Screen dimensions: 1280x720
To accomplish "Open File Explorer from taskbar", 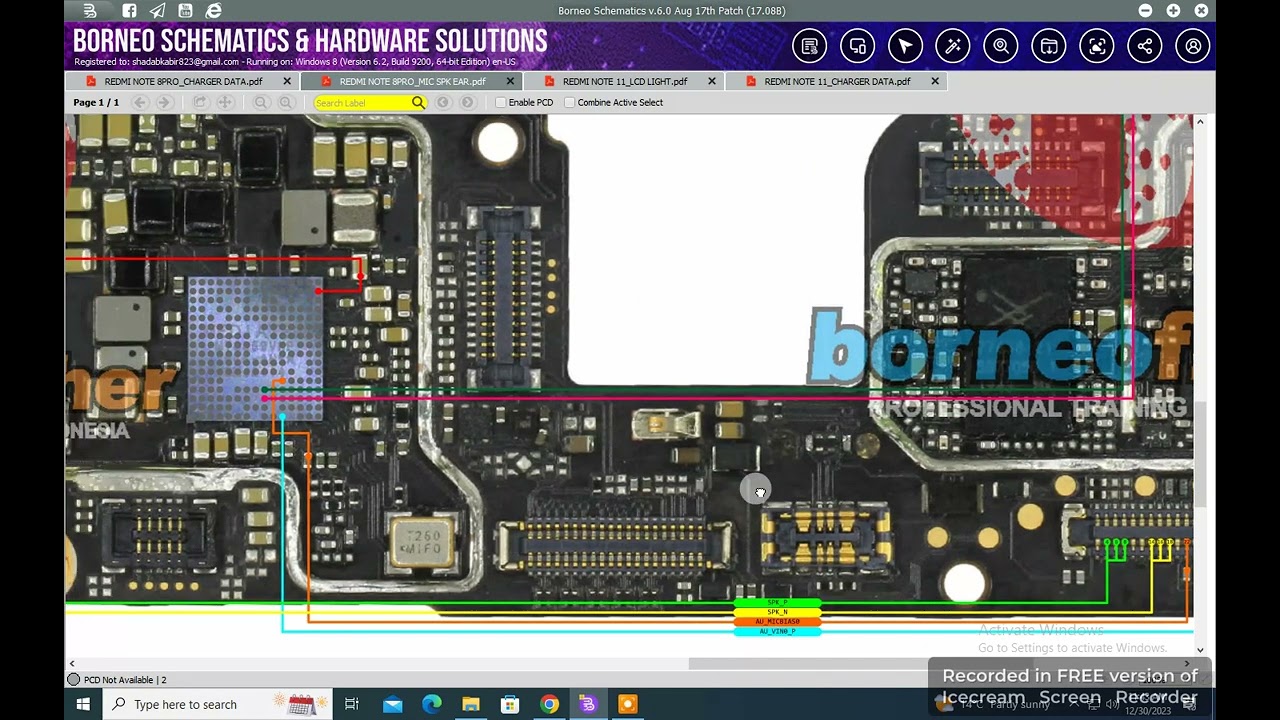I will (470, 704).
